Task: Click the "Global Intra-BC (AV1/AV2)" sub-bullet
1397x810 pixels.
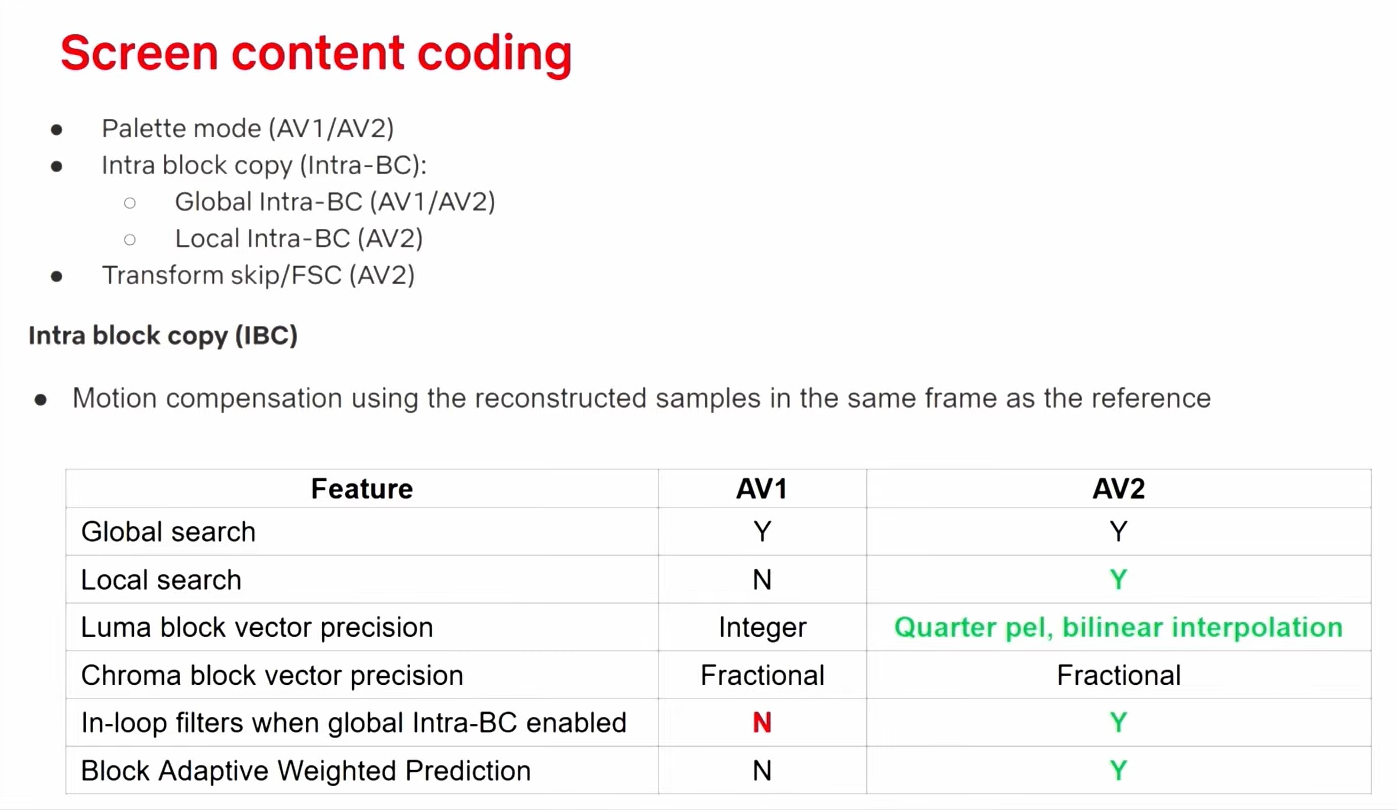Action: click(335, 202)
